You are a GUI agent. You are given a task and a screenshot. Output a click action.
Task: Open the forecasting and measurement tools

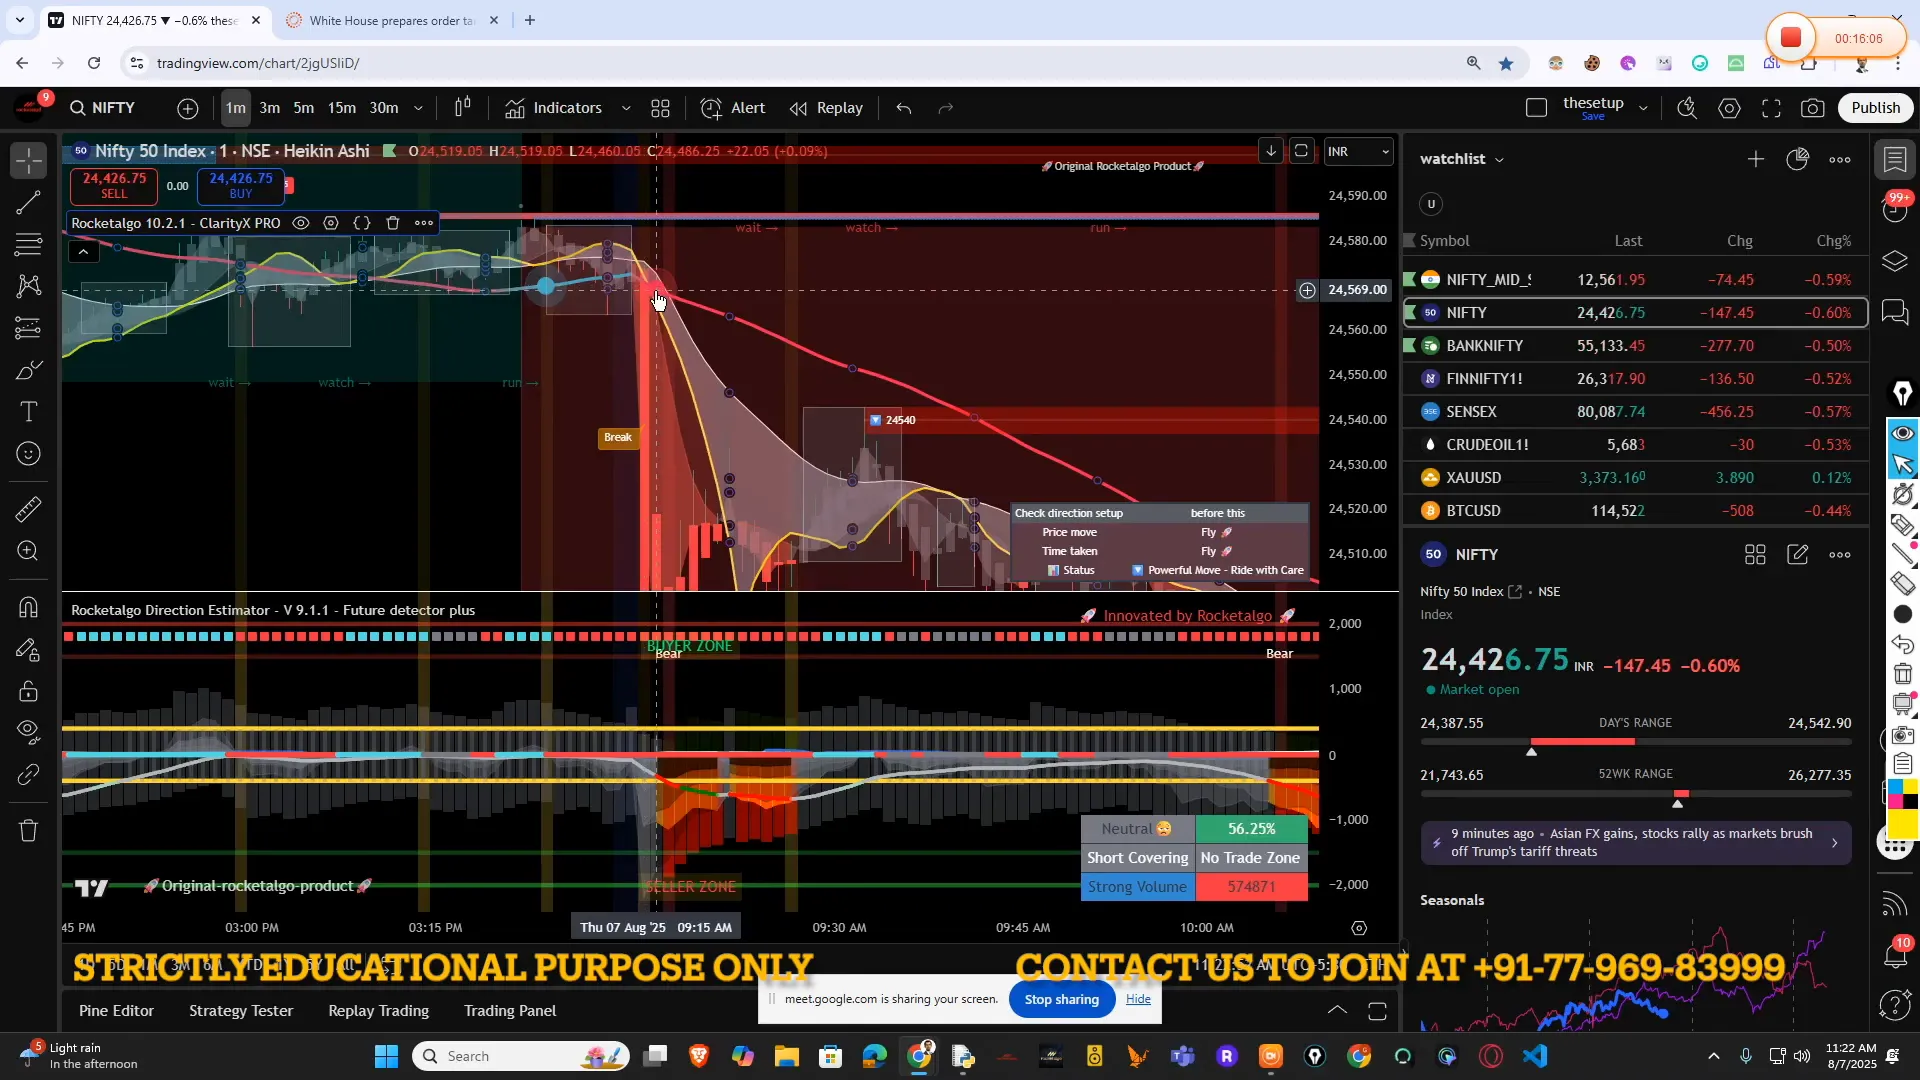coord(29,328)
